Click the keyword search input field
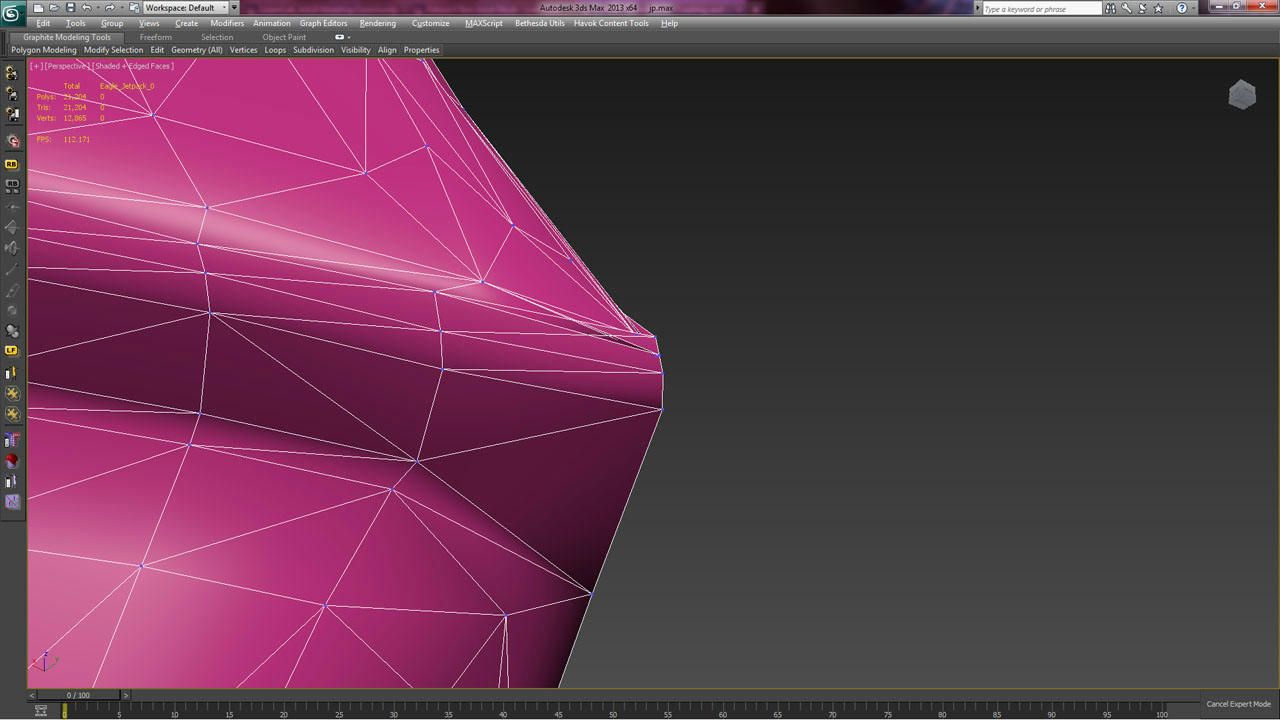This screenshot has width=1280, height=720. point(1041,8)
